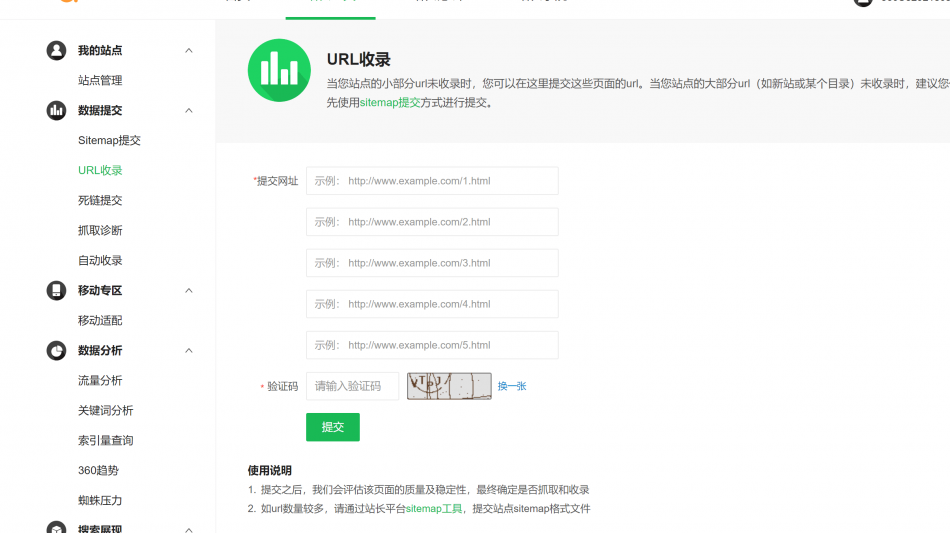Go to 移动适配 page
The height and width of the screenshot is (533, 950).
click(x=100, y=320)
